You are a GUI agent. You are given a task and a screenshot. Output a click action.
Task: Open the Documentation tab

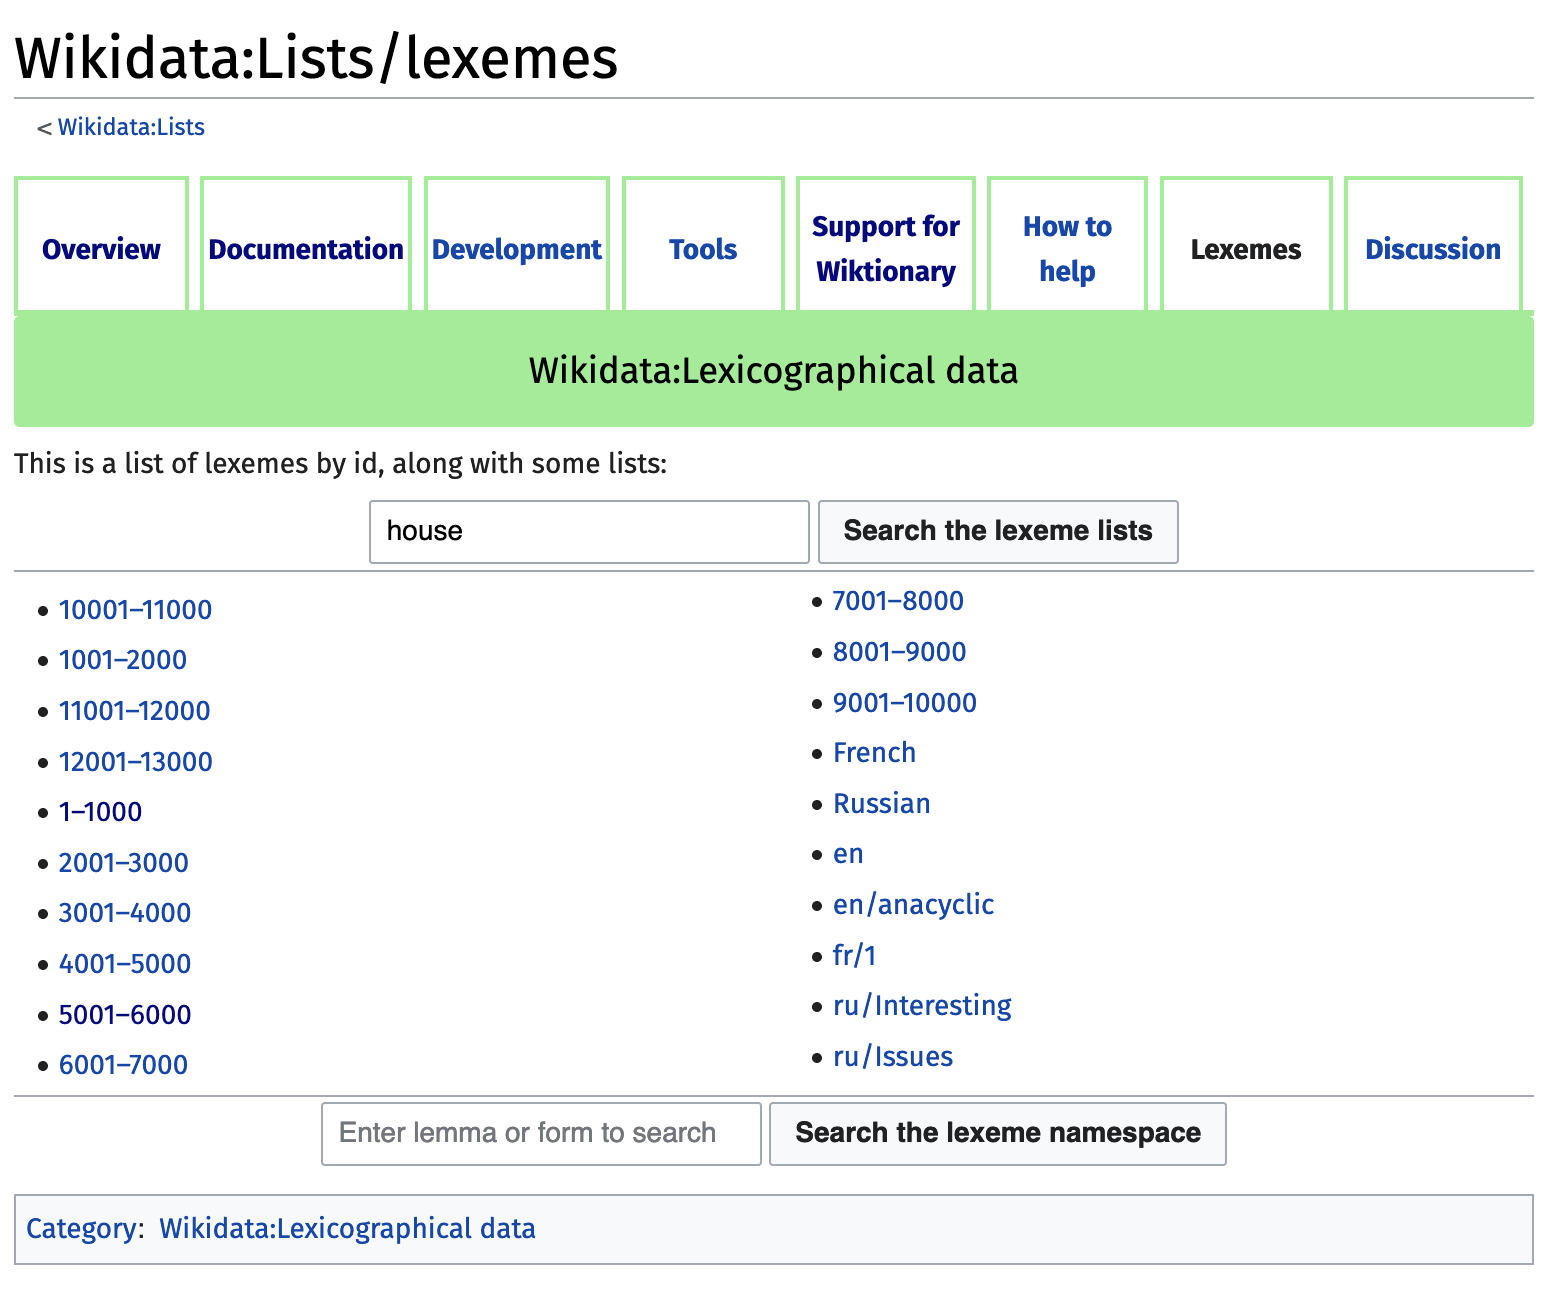[x=306, y=249]
